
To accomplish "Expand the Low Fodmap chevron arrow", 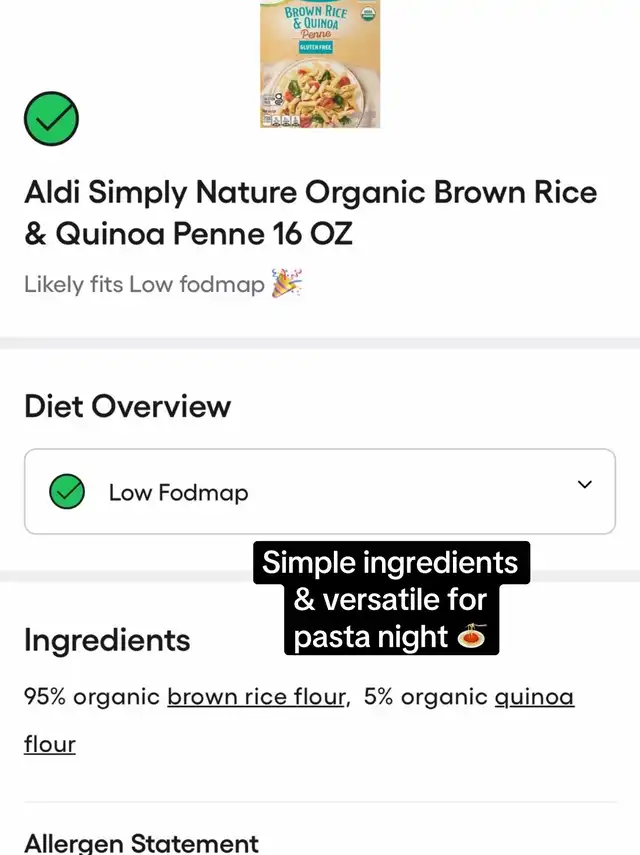I will coord(585,485).
